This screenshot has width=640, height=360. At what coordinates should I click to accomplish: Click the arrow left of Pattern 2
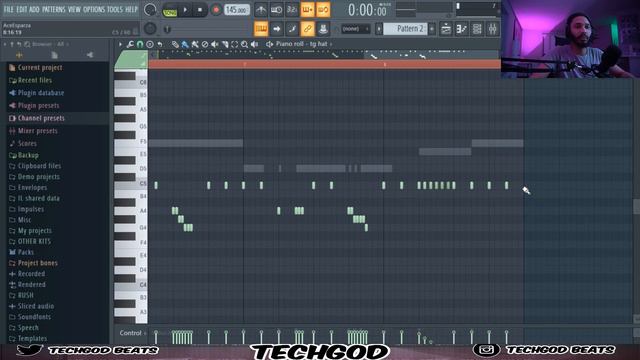[379, 29]
